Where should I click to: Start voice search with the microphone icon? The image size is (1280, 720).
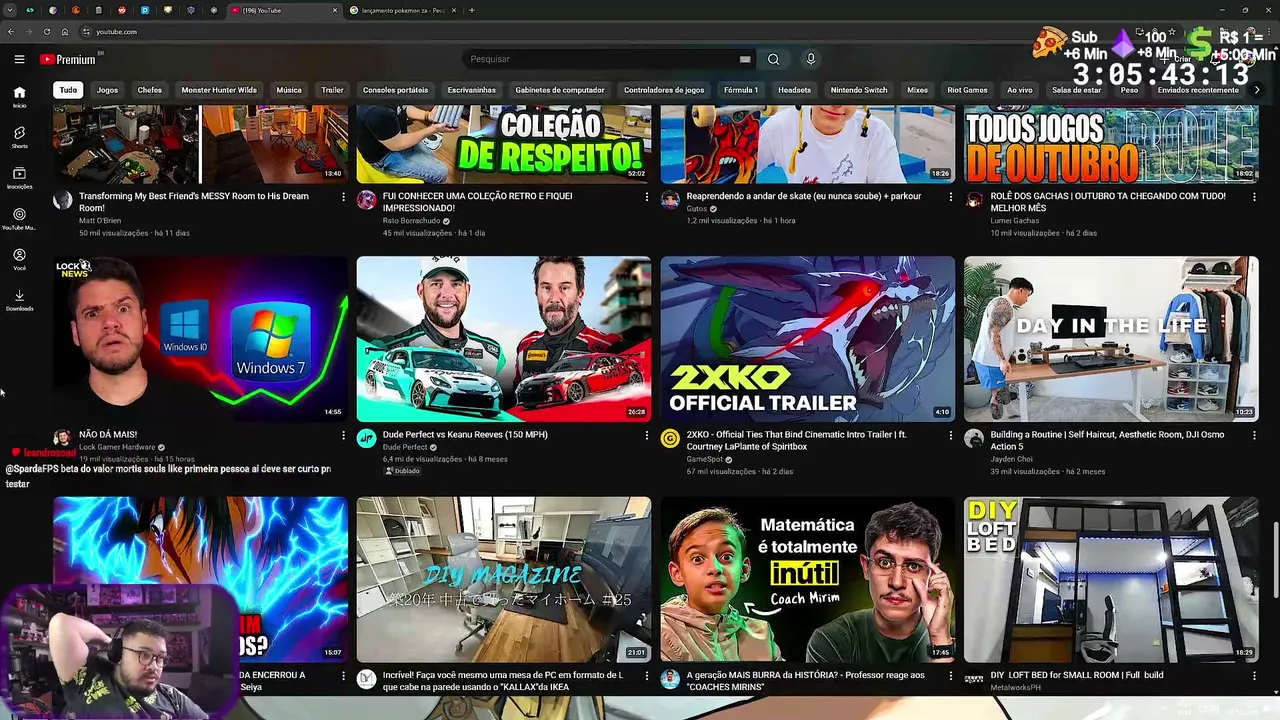tap(811, 59)
